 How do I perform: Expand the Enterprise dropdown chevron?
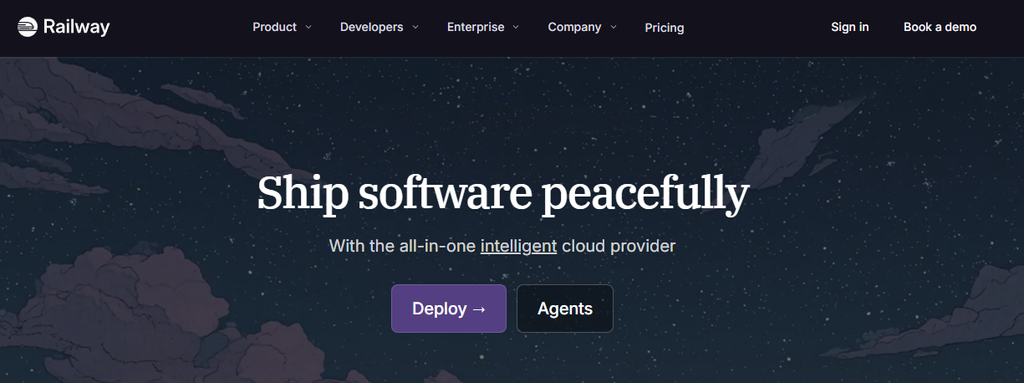coord(515,27)
